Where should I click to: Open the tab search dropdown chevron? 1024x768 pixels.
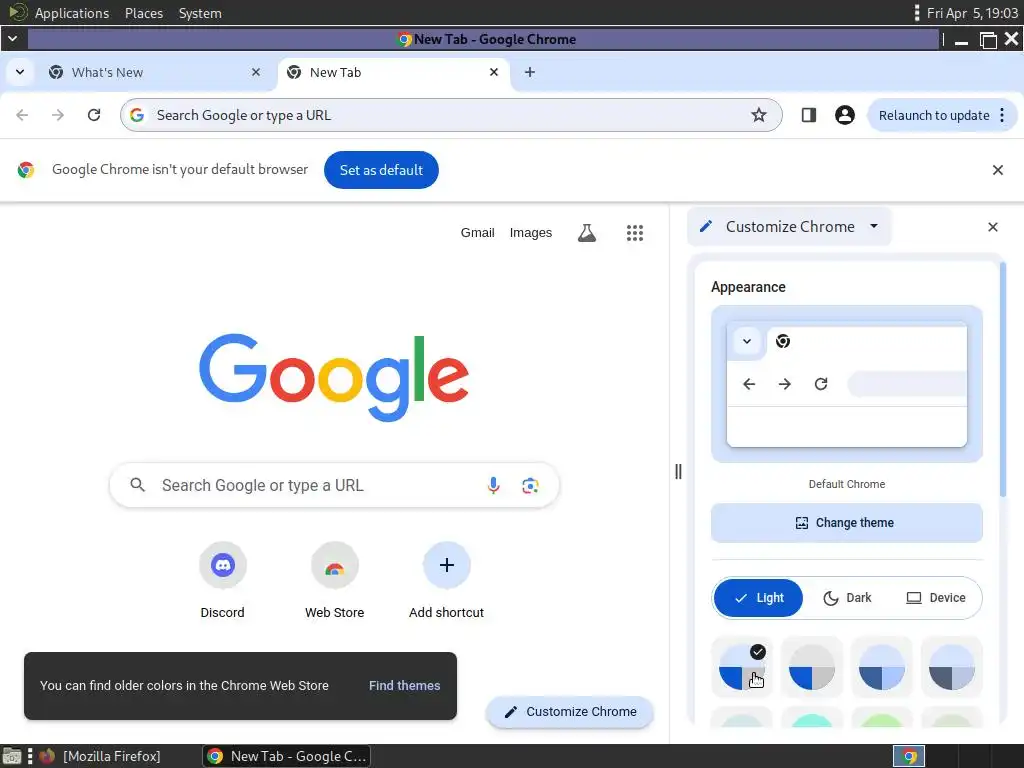[20, 72]
